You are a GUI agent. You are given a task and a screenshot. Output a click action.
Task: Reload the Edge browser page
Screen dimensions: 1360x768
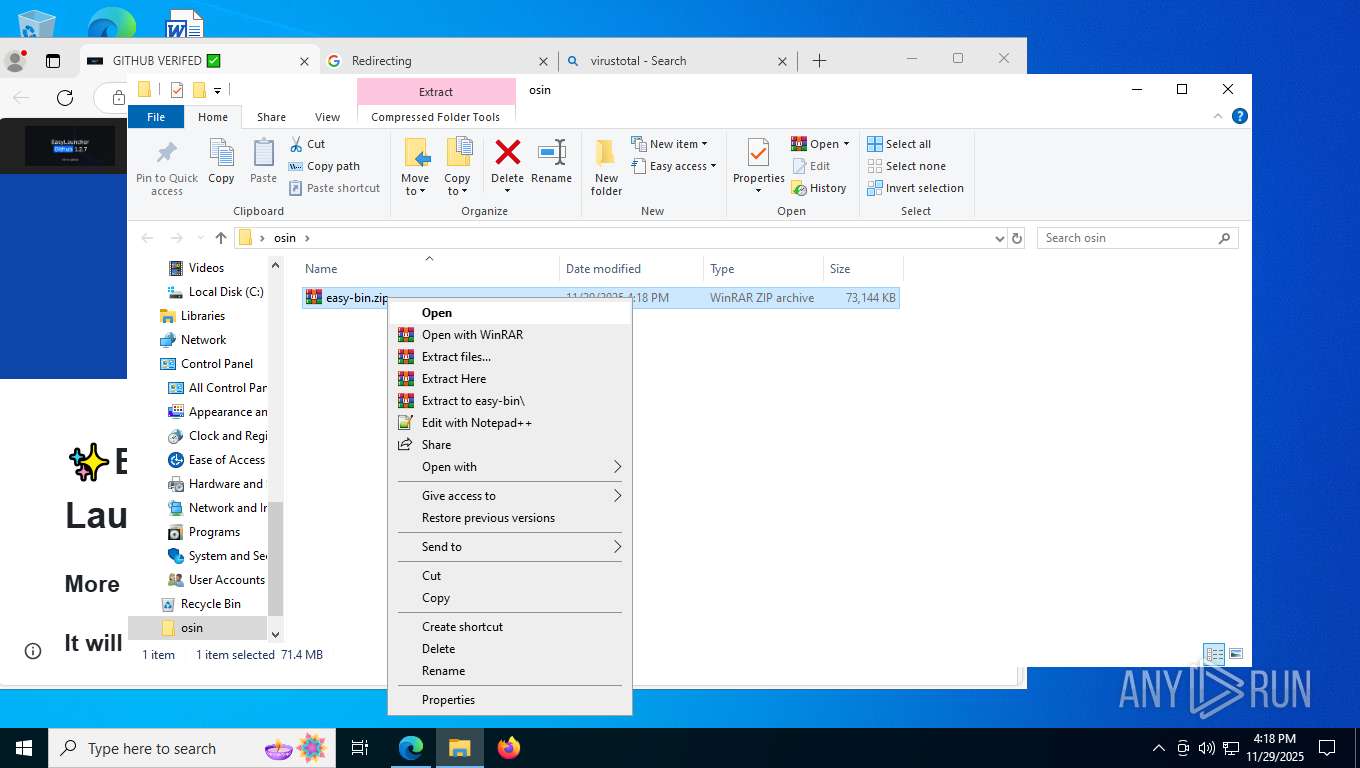tap(65, 97)
